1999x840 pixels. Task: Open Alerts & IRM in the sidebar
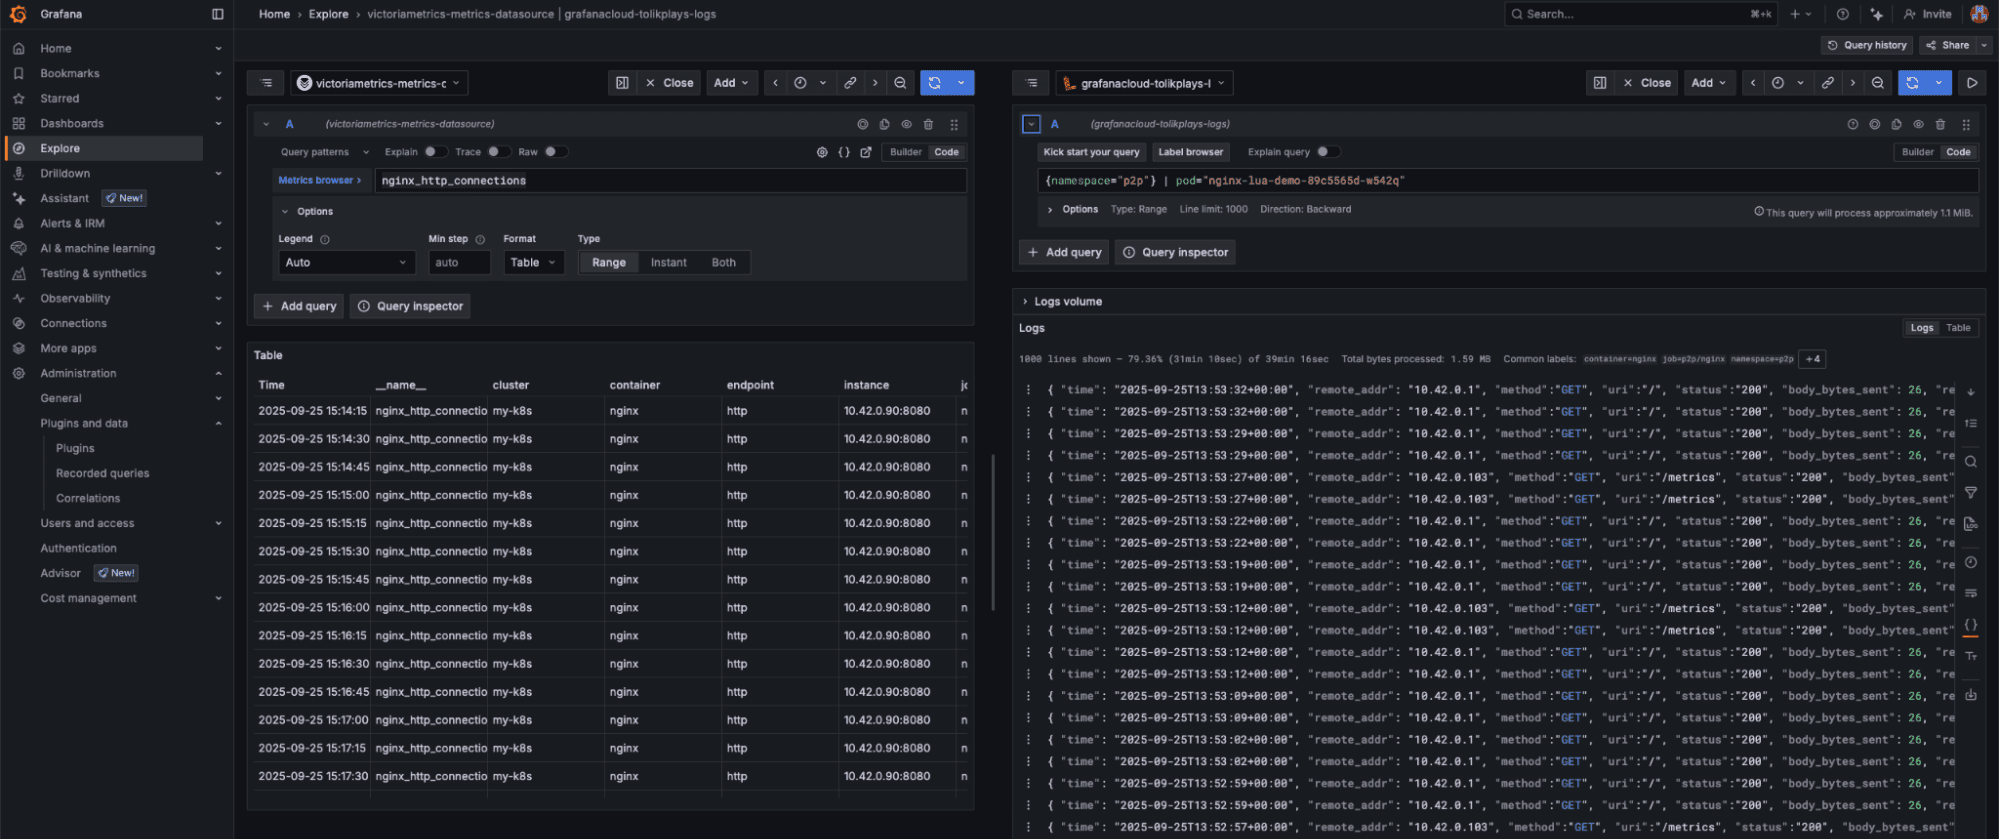coord(72,223)
